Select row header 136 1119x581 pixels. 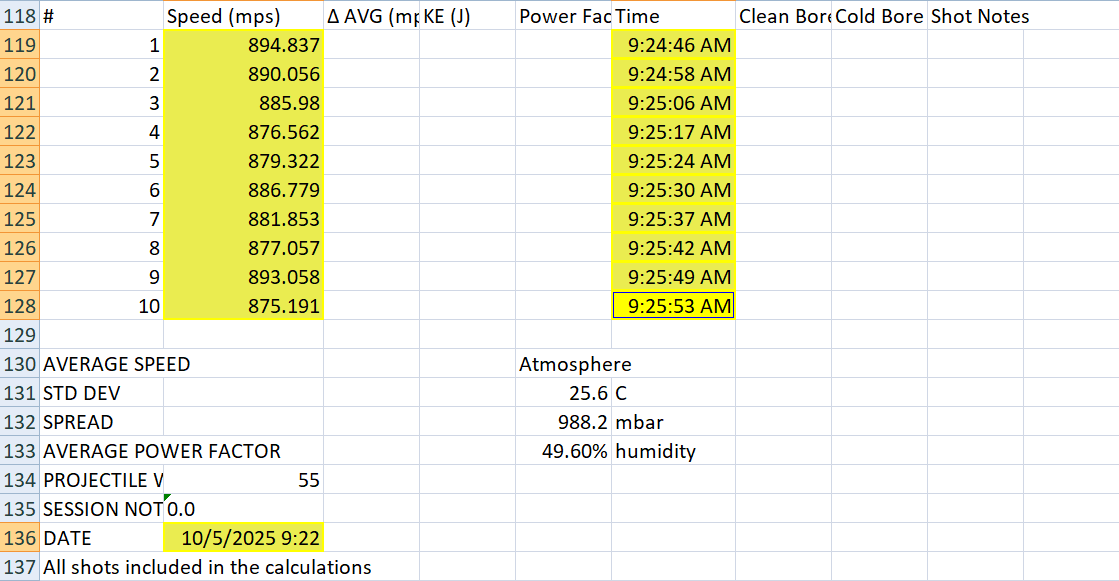pos(20,538)
